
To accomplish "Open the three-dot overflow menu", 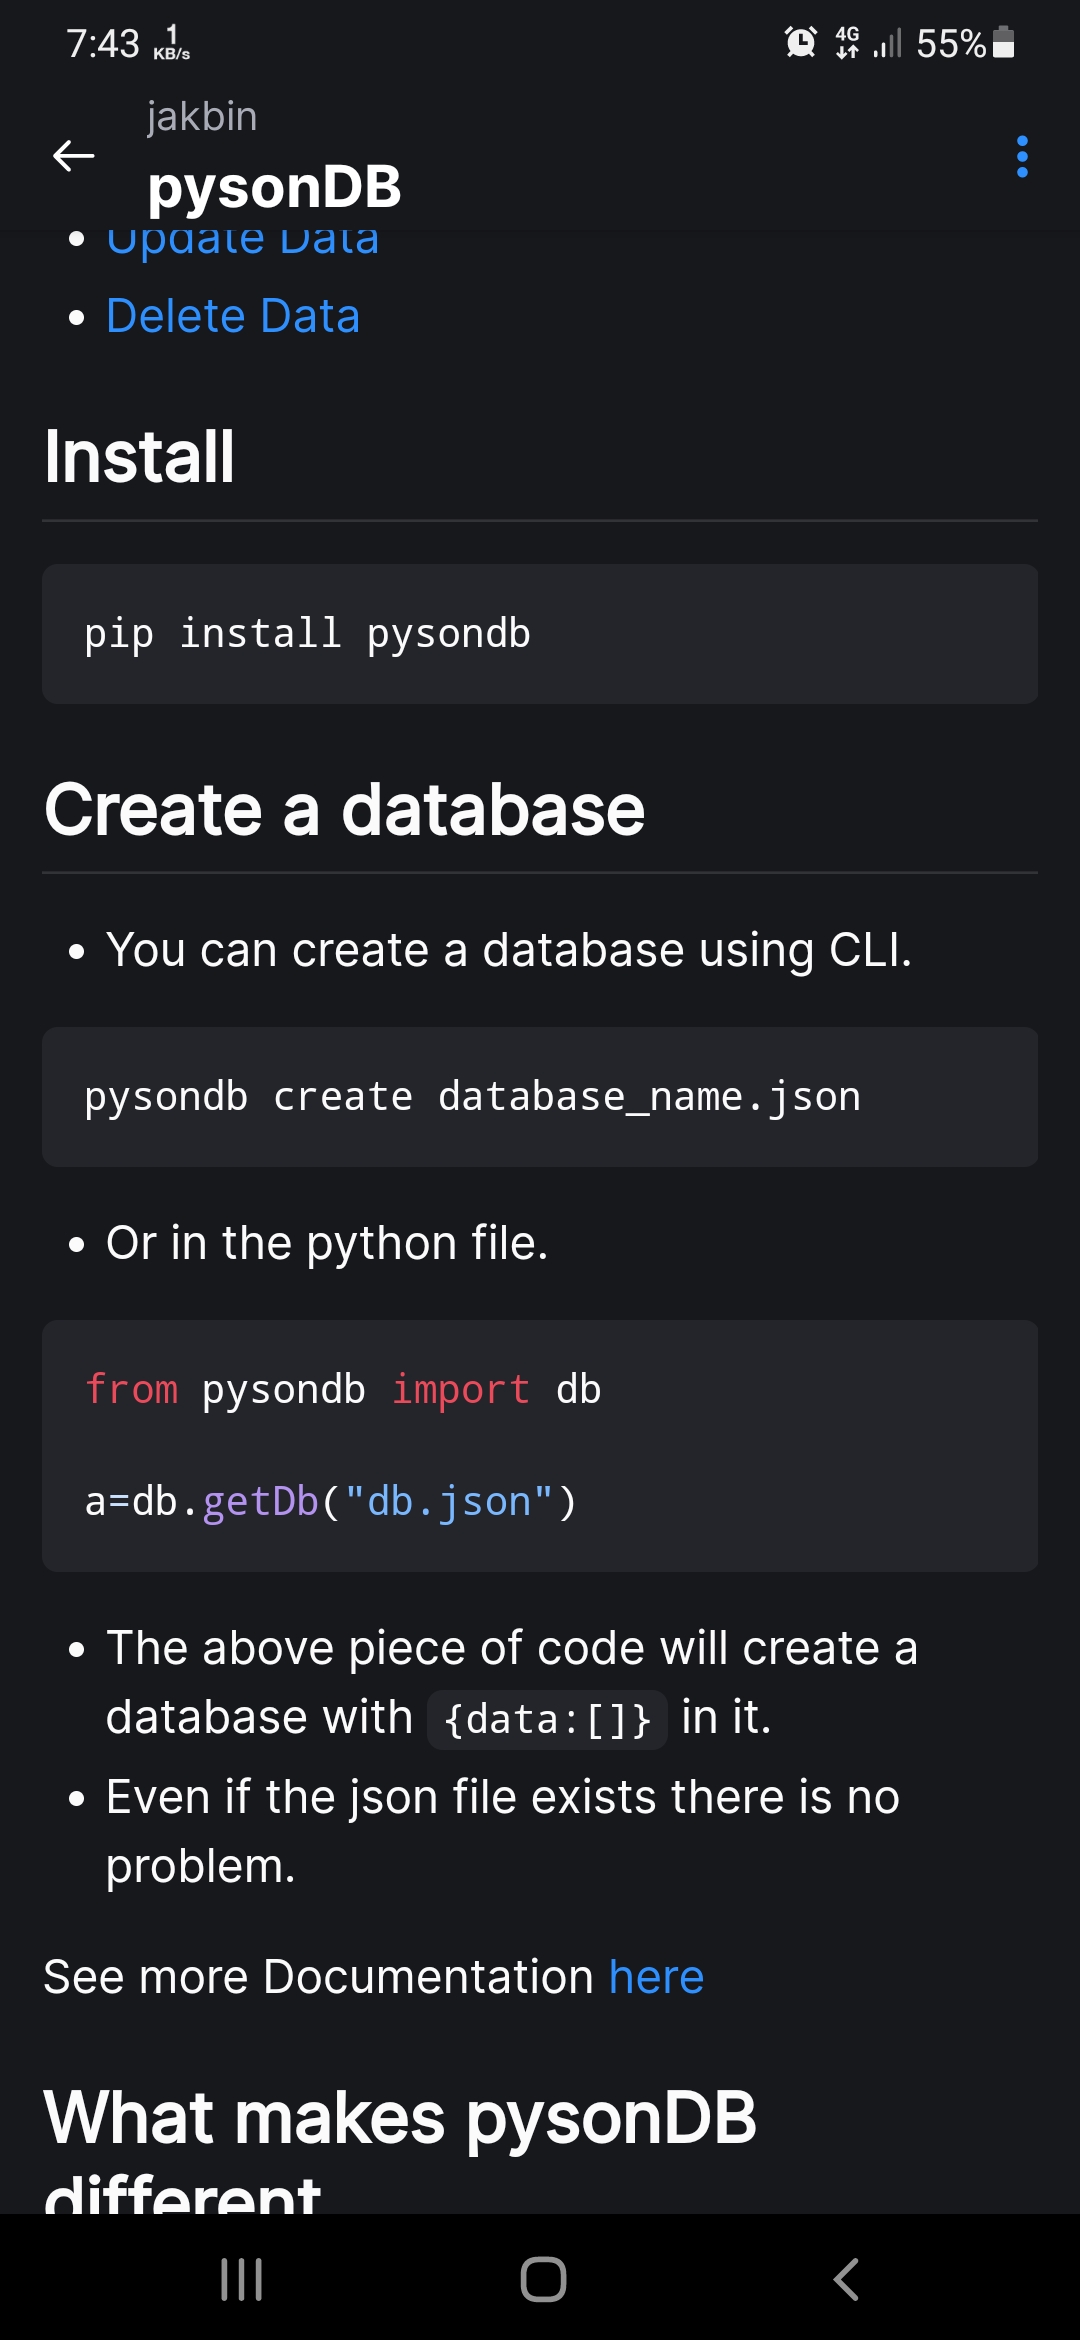I will point(1021,157).
